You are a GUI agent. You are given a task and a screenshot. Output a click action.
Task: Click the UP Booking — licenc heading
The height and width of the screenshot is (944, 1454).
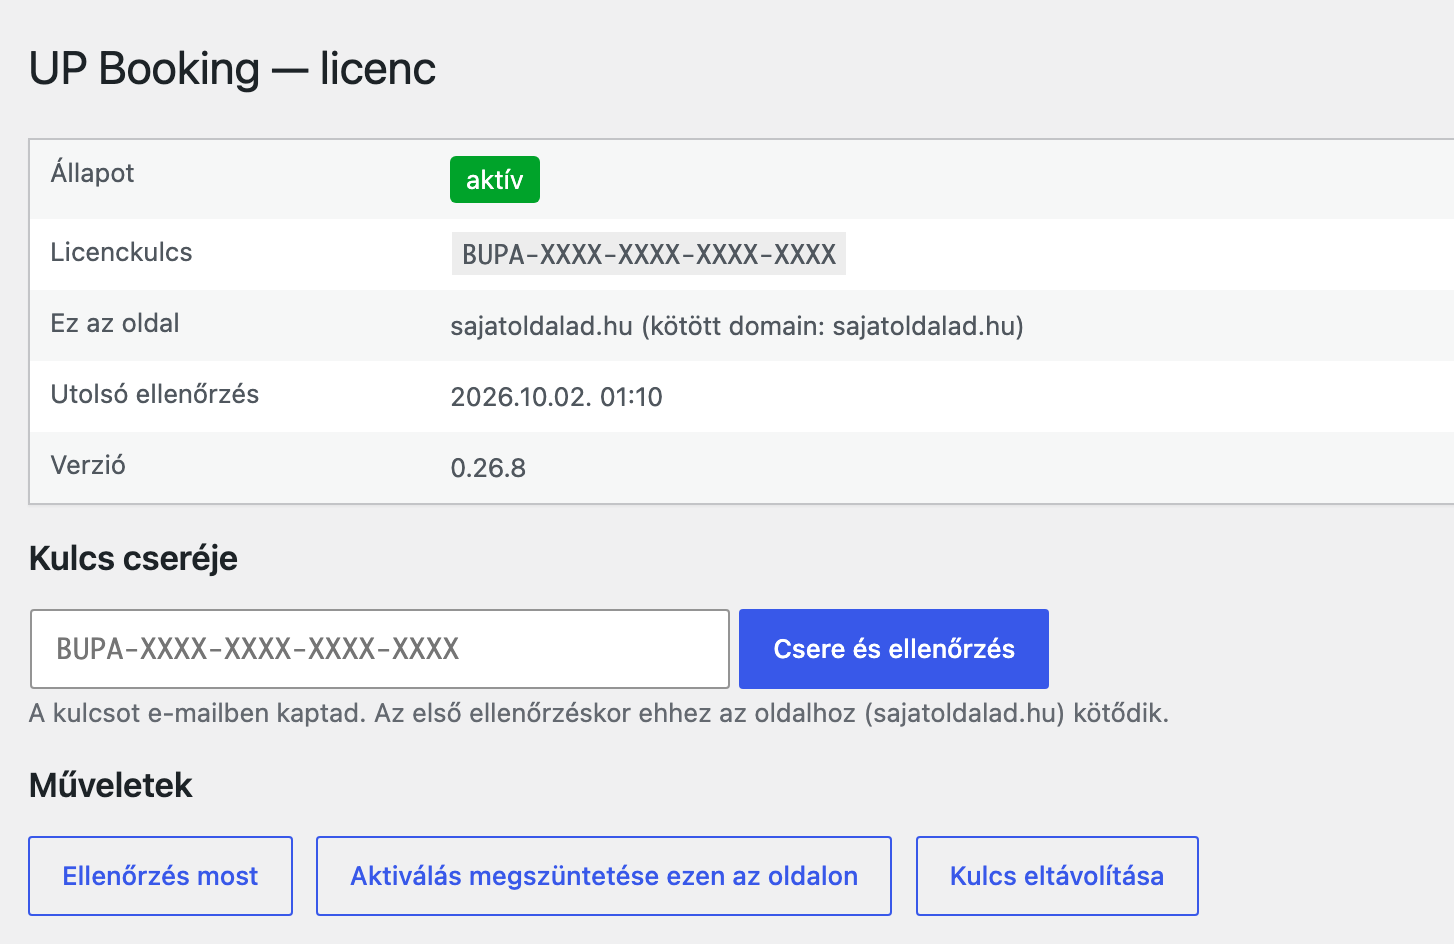[x=232, y=69]
